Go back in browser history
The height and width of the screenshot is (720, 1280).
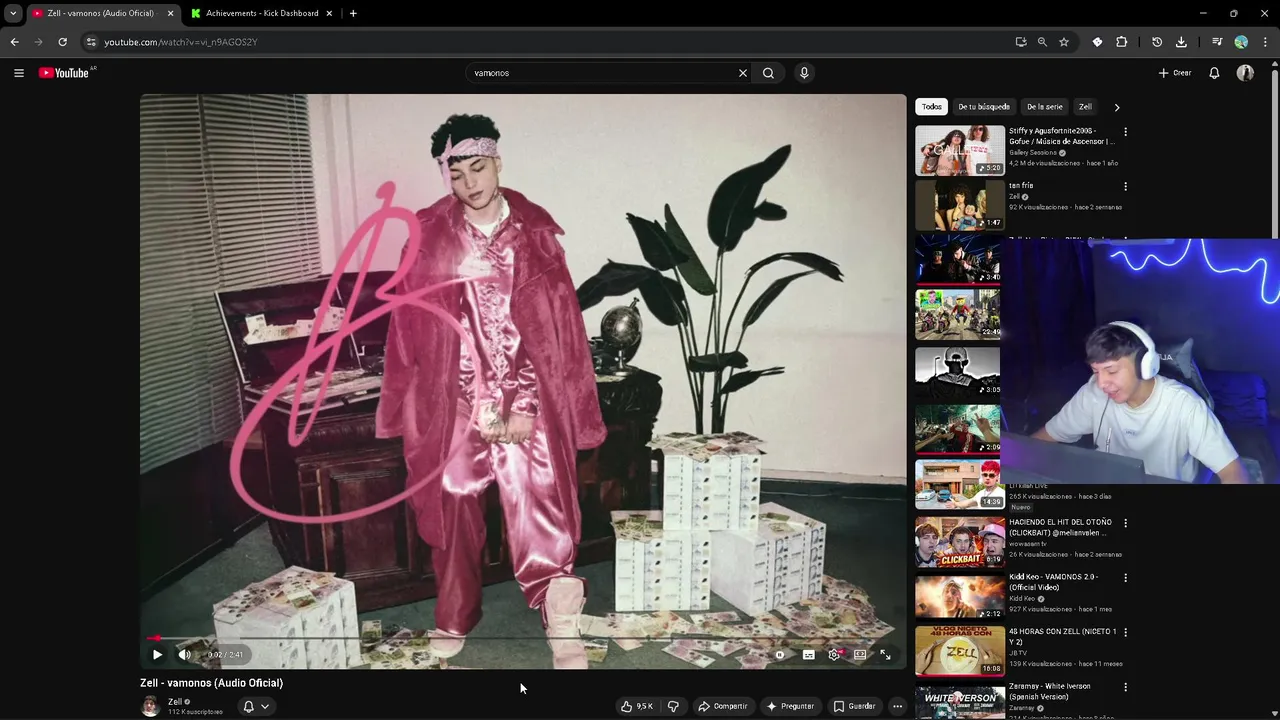click(x=14, y=42)
